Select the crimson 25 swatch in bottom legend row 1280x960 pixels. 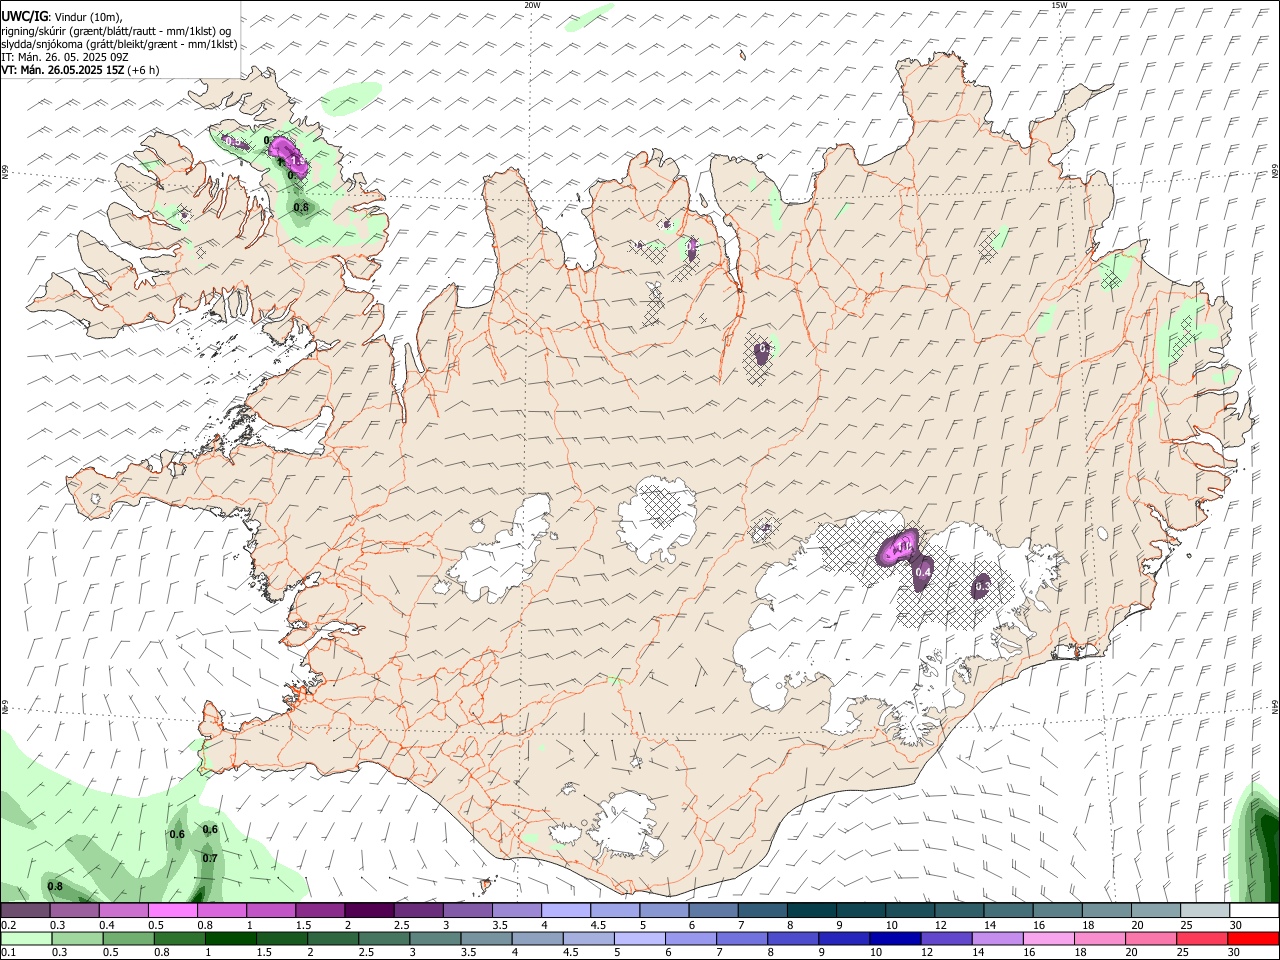click(1201, 939)
